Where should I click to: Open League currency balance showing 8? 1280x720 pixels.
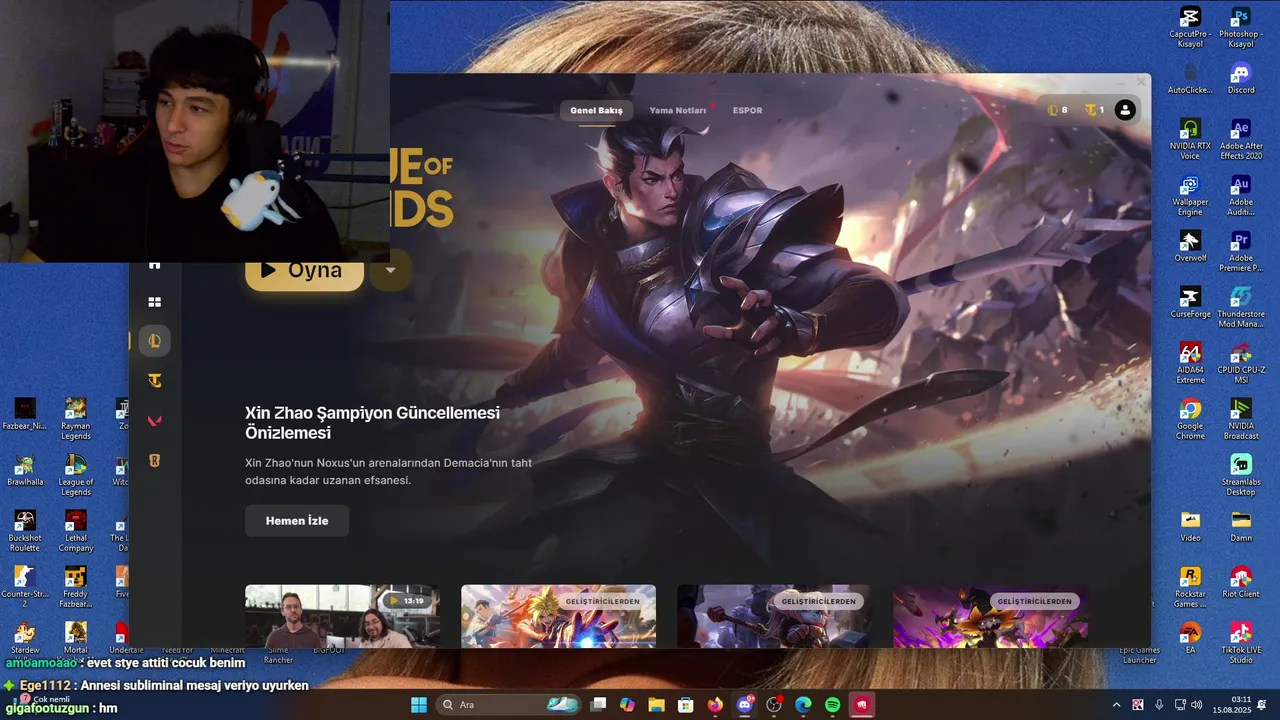[1058, 110]
